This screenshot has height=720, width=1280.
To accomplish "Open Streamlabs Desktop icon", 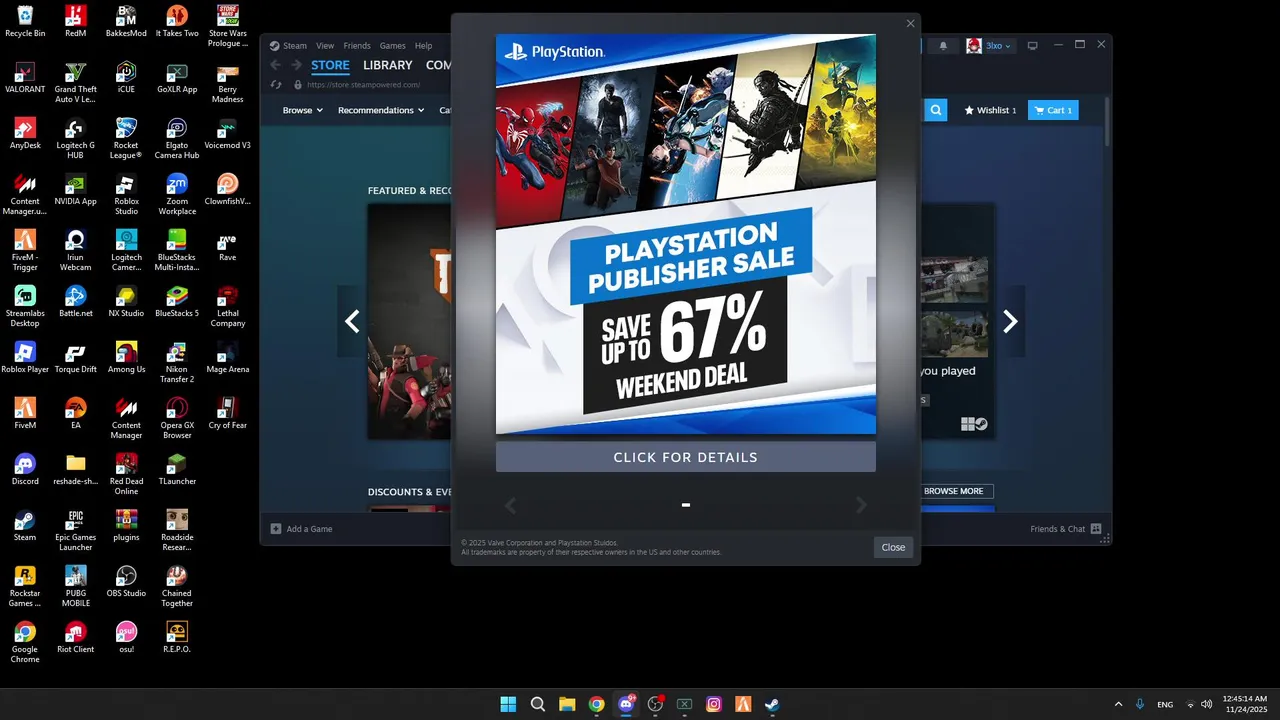I will pos(25,307).
